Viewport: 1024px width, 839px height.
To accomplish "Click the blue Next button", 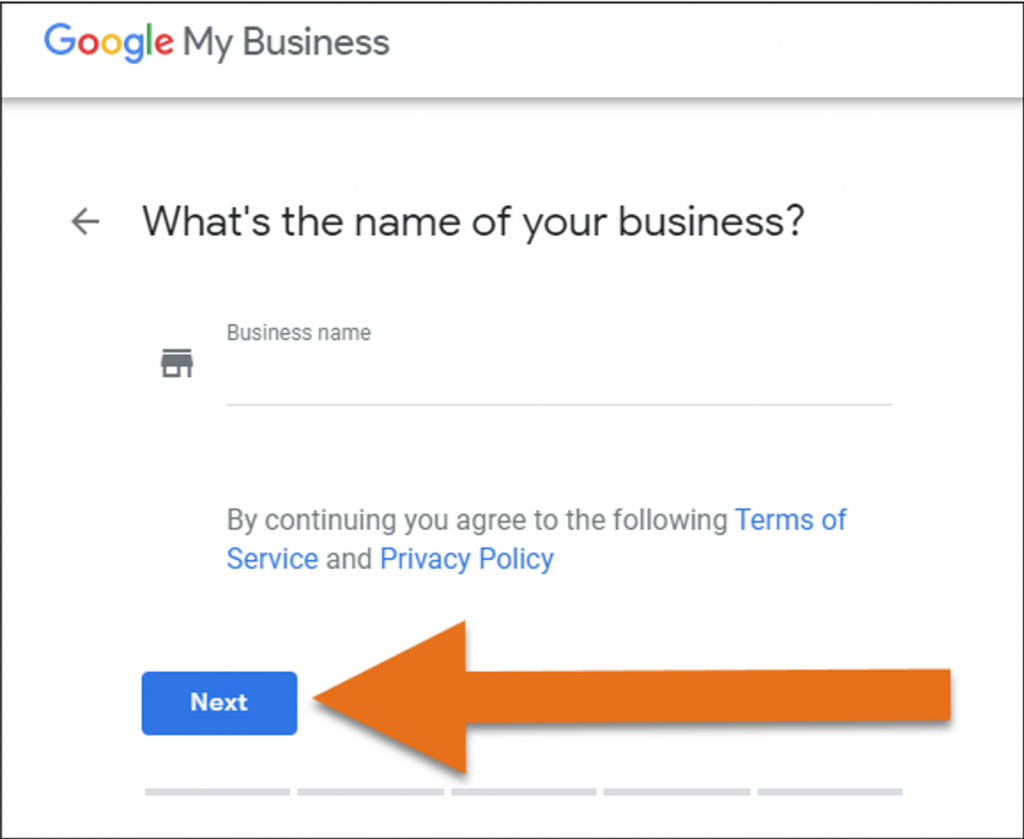I will (219, 703).
